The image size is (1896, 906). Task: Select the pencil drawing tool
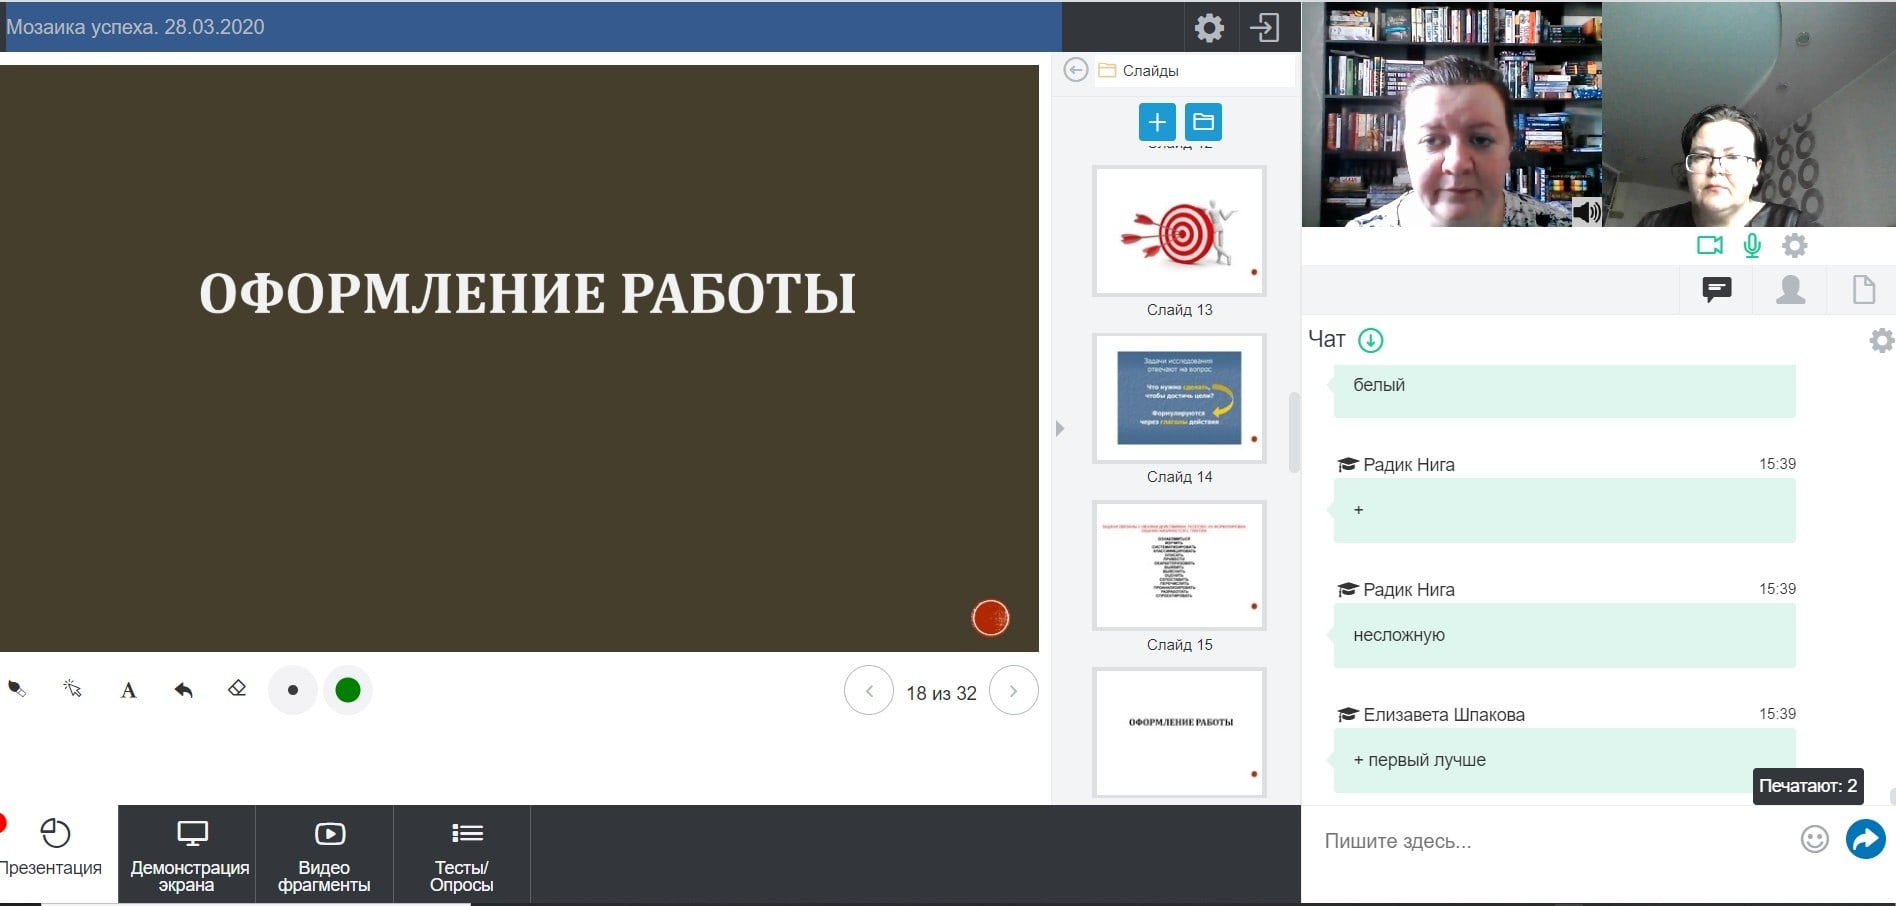(x=17, y=689)
